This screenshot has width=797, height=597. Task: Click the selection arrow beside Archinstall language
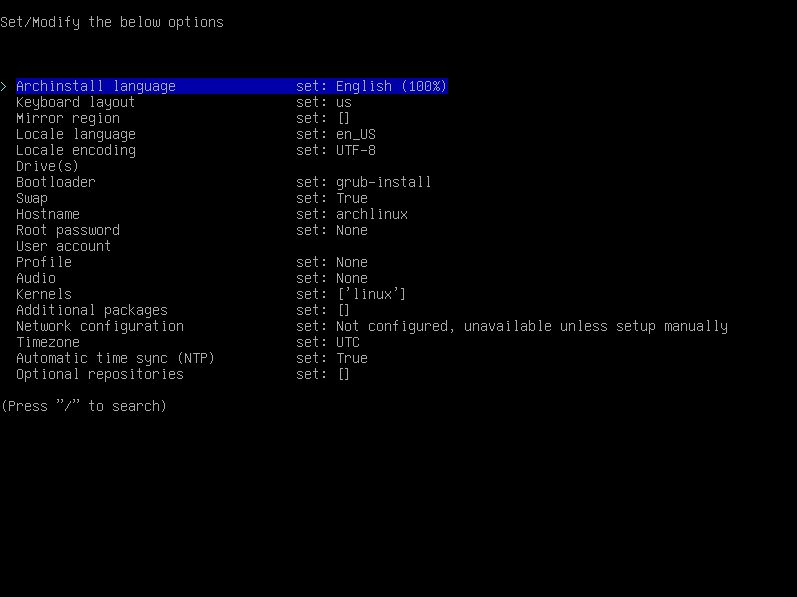[4, 86]
